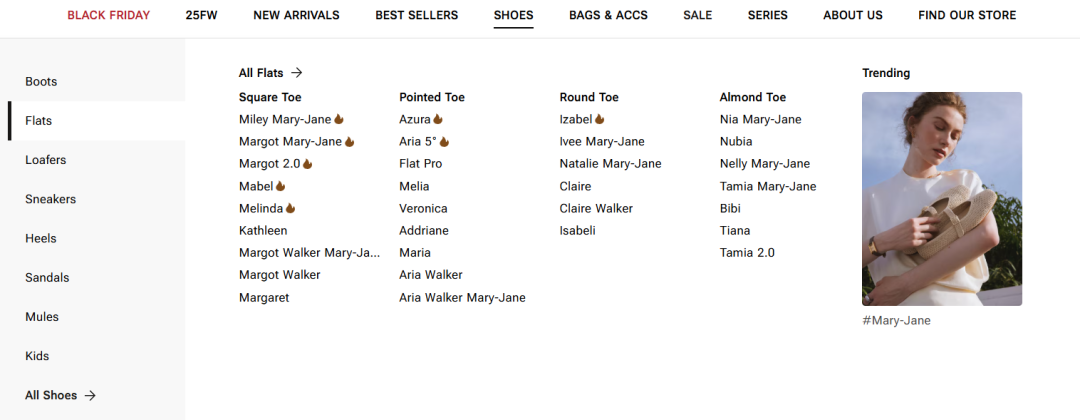Click the #Mary-Jane hashtag caption

click(896, 321)
